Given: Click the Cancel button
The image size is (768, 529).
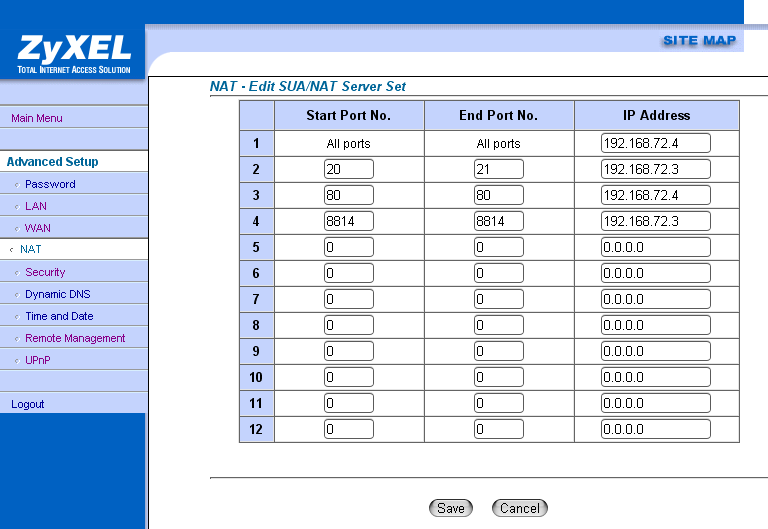Looking at the screenshot, I should pos(520,508).
